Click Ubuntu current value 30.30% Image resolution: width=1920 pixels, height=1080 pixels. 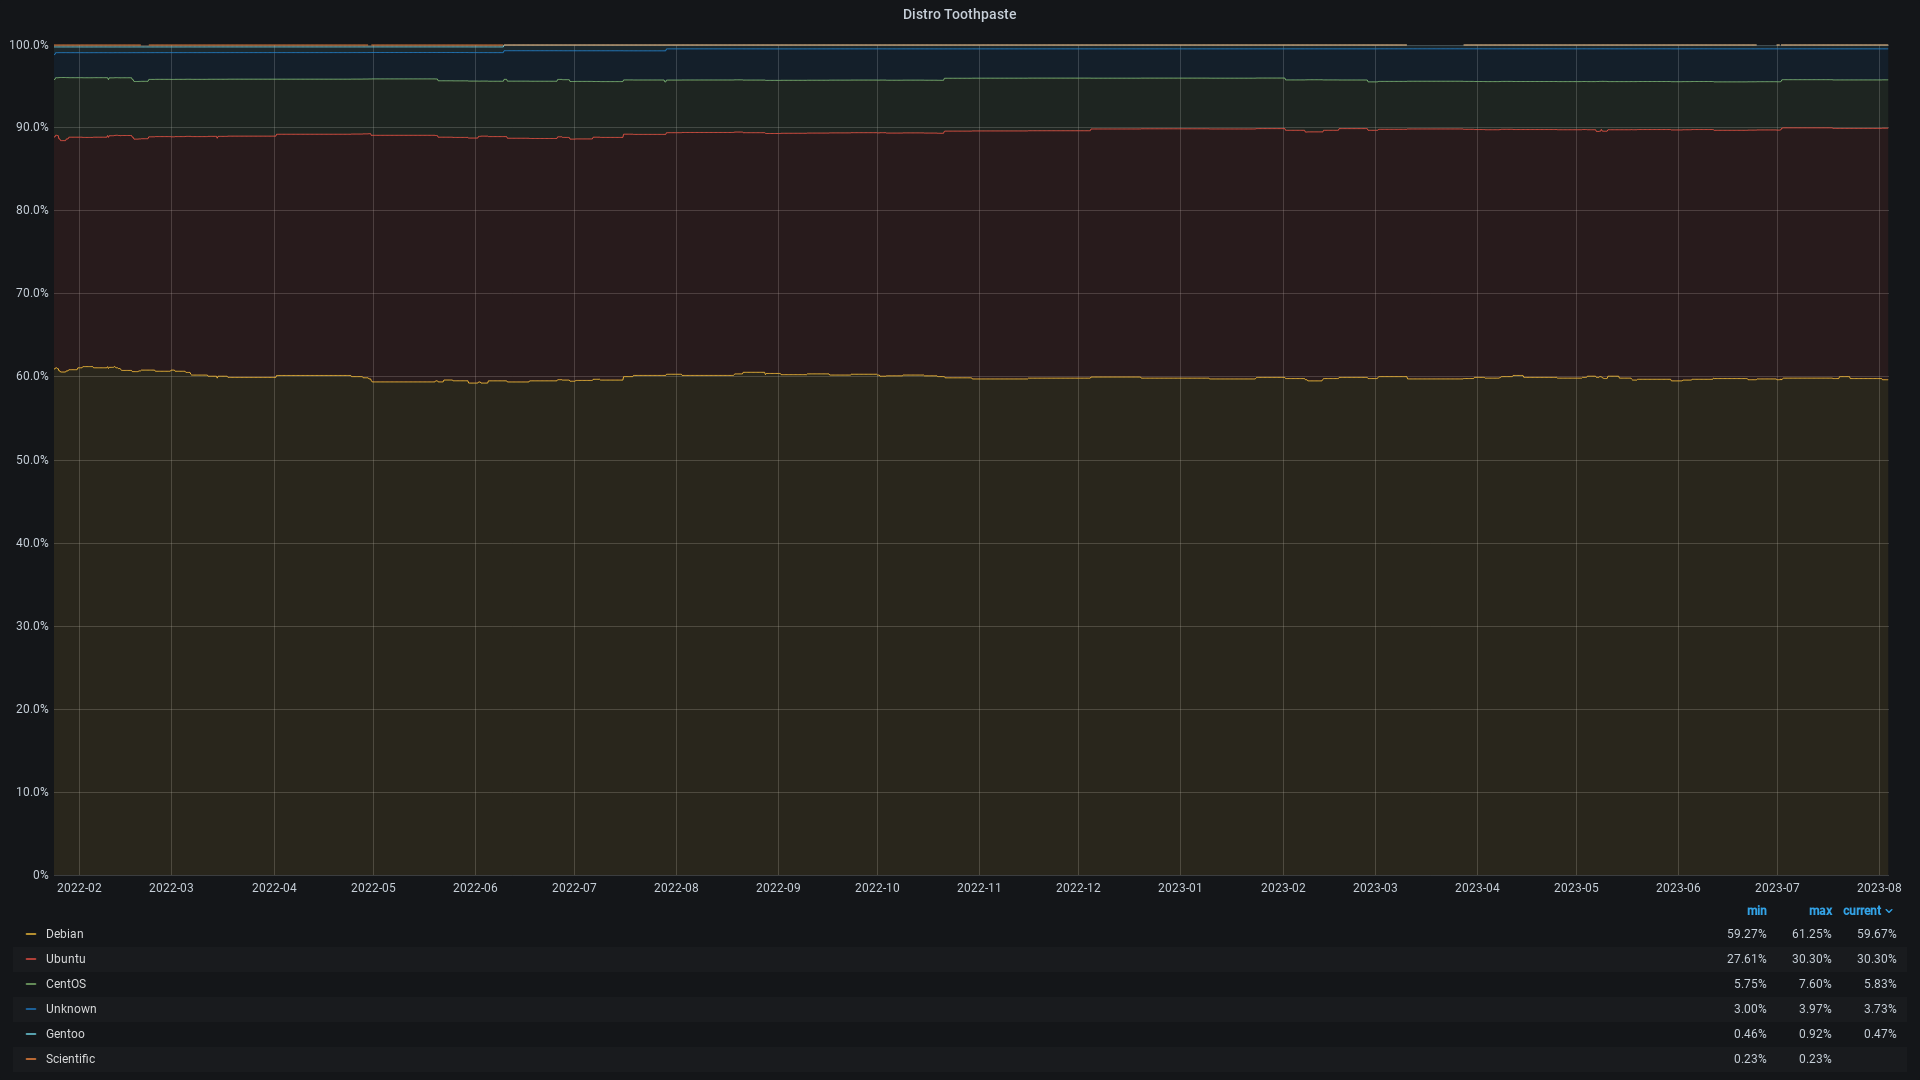point(1877,959)
